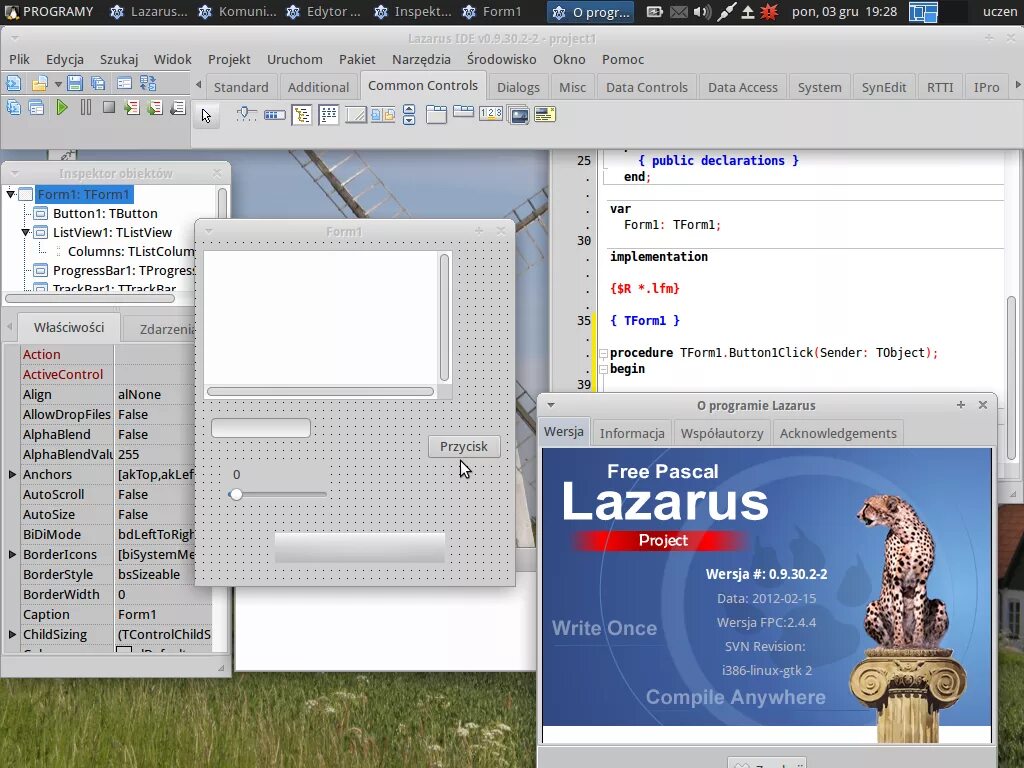Image resolution: width=1024 pixels, height=768 pixels.
Task: Collapse the Button1Click procedure code fold
Action: (602, 353)
